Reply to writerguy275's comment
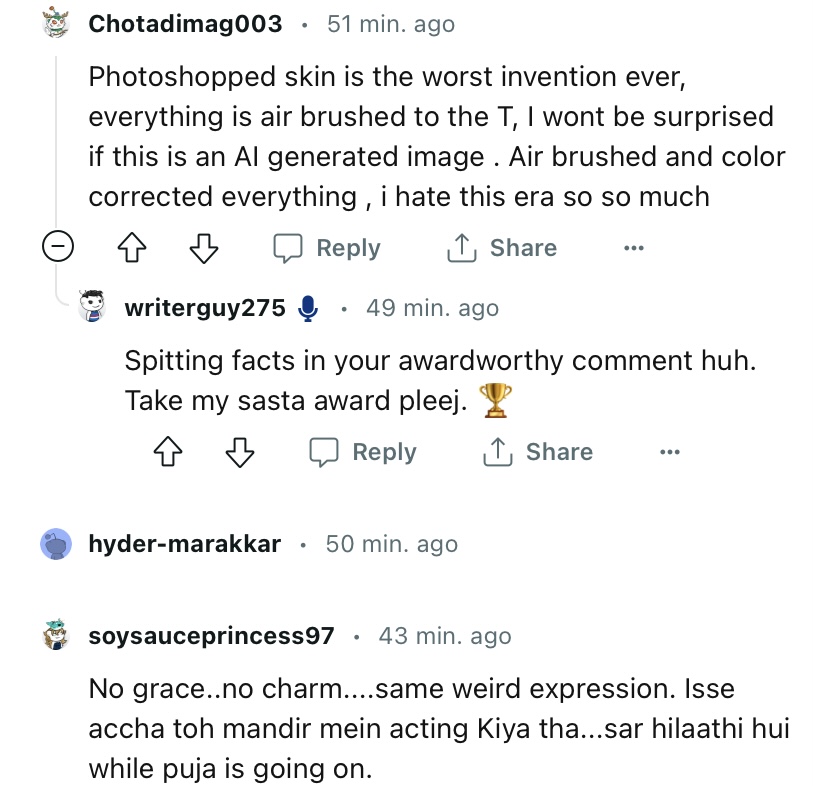This screenshot has height=786, width=814. pos(363,452)
